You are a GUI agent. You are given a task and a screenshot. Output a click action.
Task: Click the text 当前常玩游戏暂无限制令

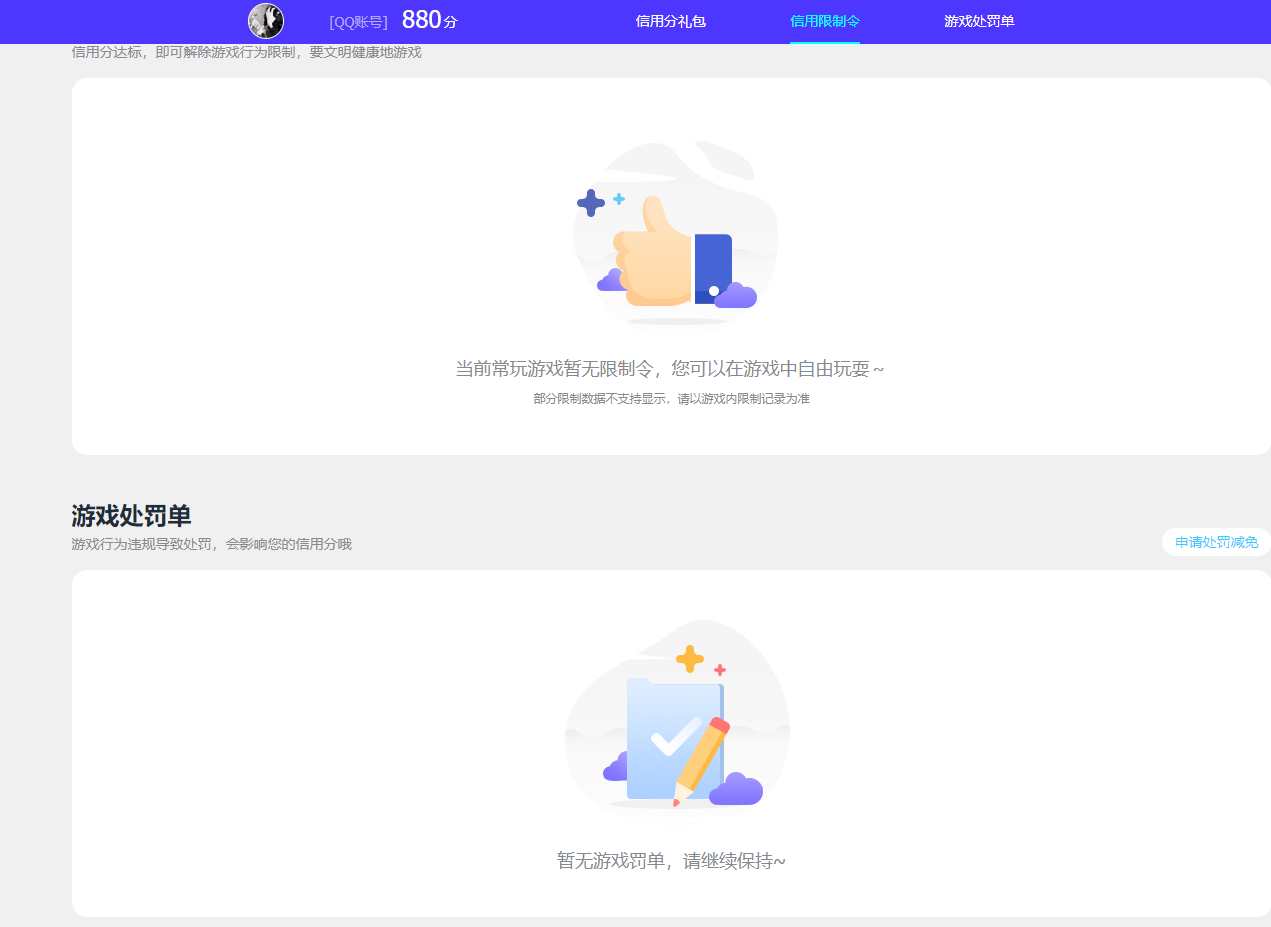click(x=555, y=369)
